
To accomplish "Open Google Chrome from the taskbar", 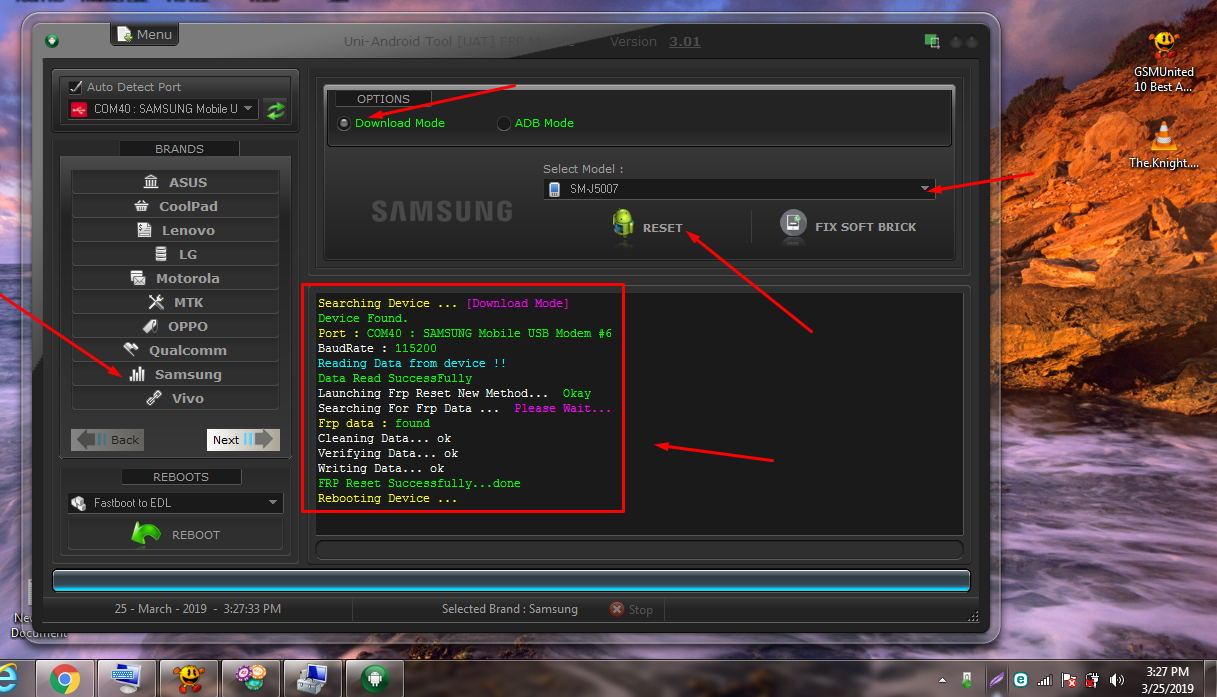I will 66,680.
